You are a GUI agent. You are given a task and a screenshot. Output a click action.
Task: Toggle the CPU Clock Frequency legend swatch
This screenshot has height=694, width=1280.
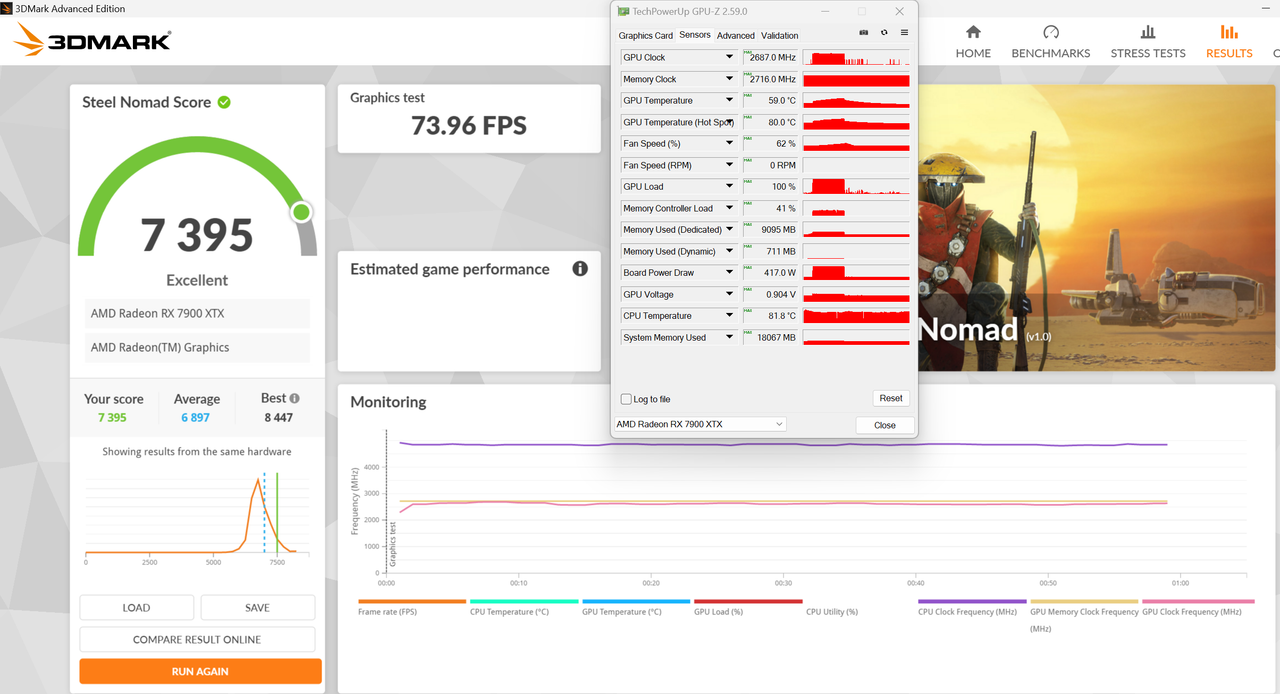[972, 601]
